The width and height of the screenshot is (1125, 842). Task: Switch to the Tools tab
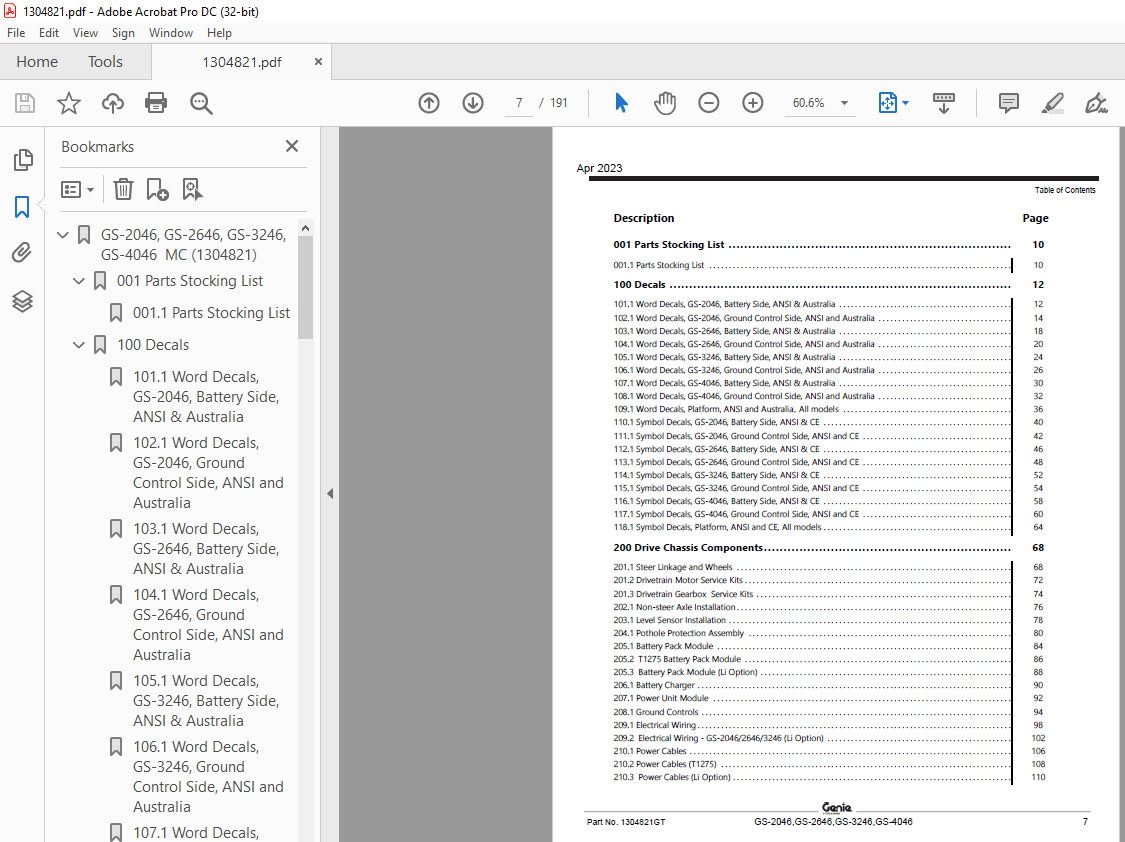tap(105, 62)
